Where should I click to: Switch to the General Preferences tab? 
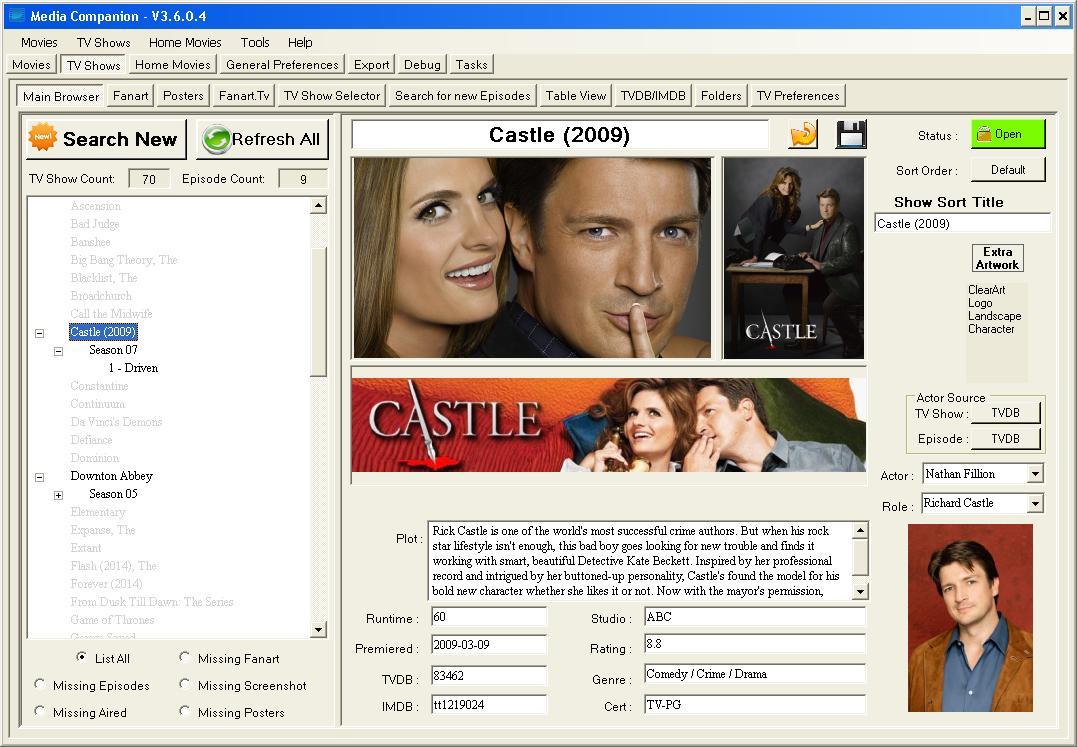[x=282, y=65]
